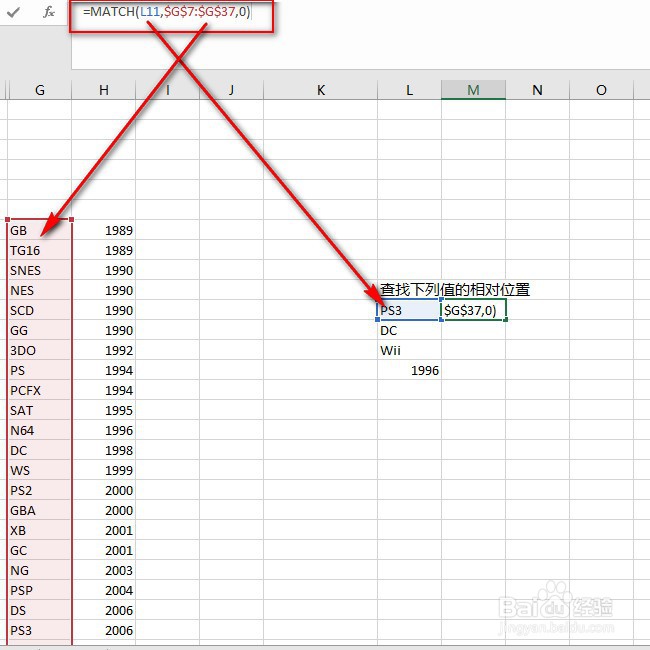
Task: Select column G header
Action: pos(40,90)
